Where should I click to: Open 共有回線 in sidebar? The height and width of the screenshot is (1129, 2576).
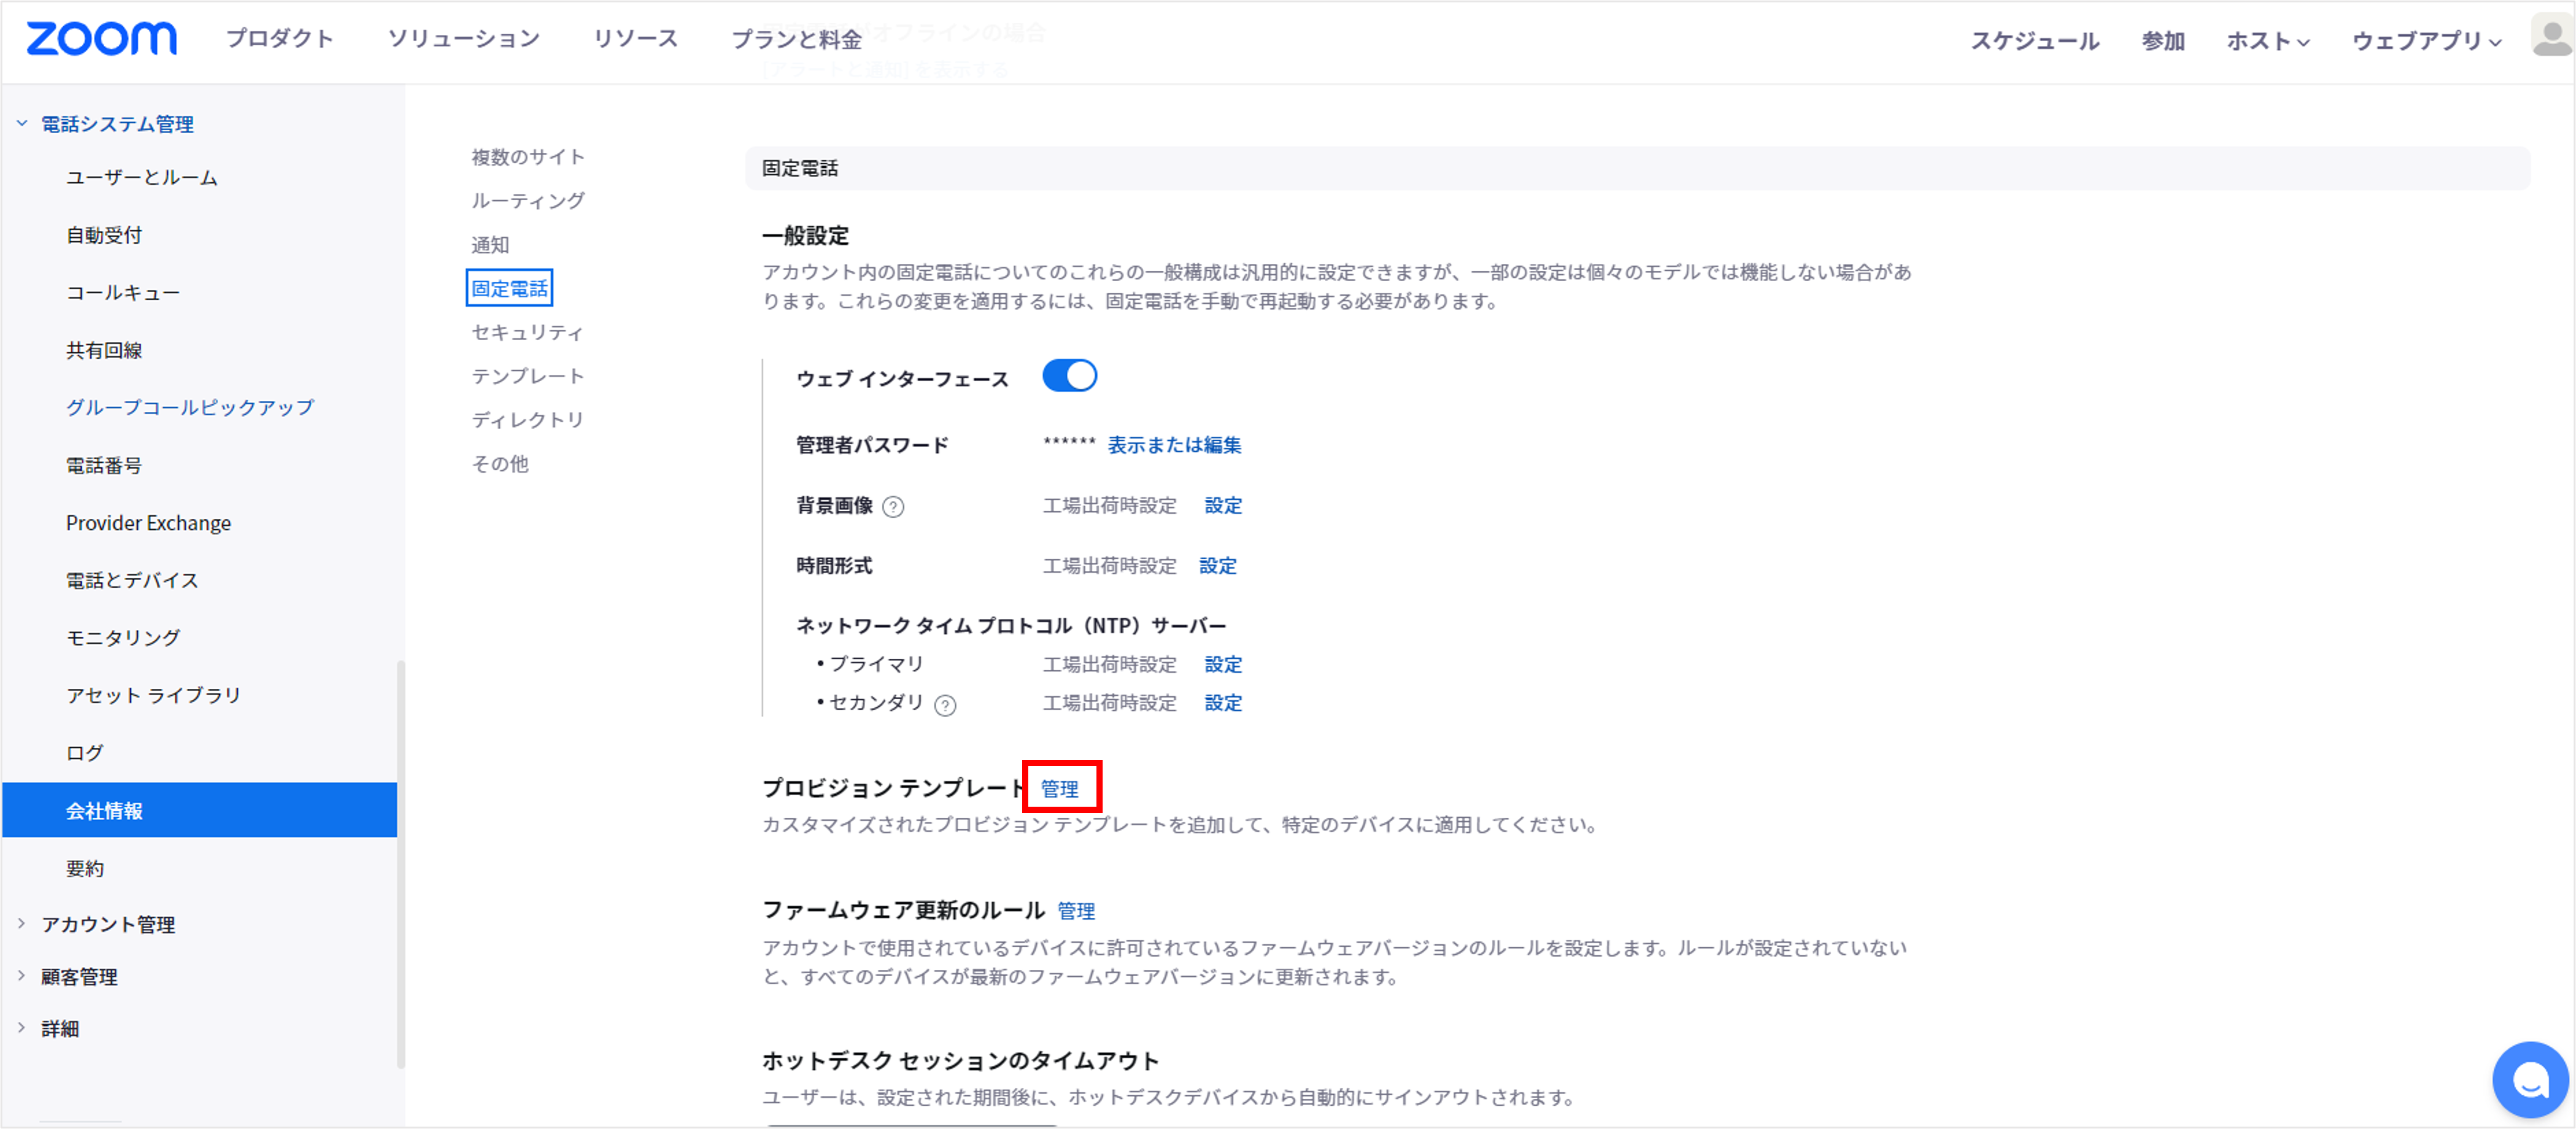104,350
